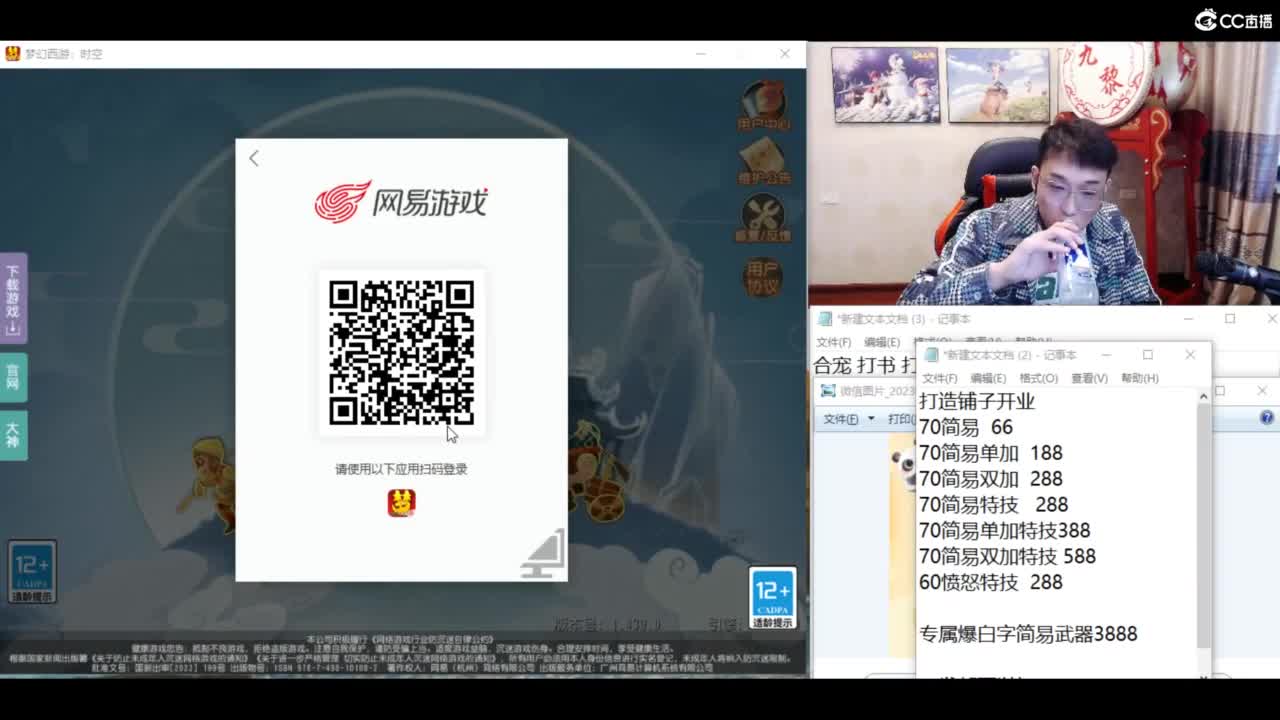This screenshot has width=1280, height=720.
Task: Maximize Notepad (3) window
Action: tap(1230, 319)
